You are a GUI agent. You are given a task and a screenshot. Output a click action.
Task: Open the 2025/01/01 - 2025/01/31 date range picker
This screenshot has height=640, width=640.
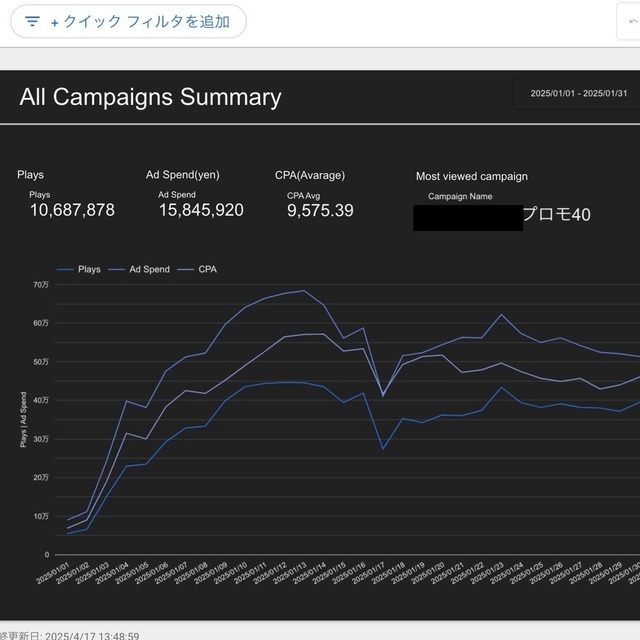580,94
